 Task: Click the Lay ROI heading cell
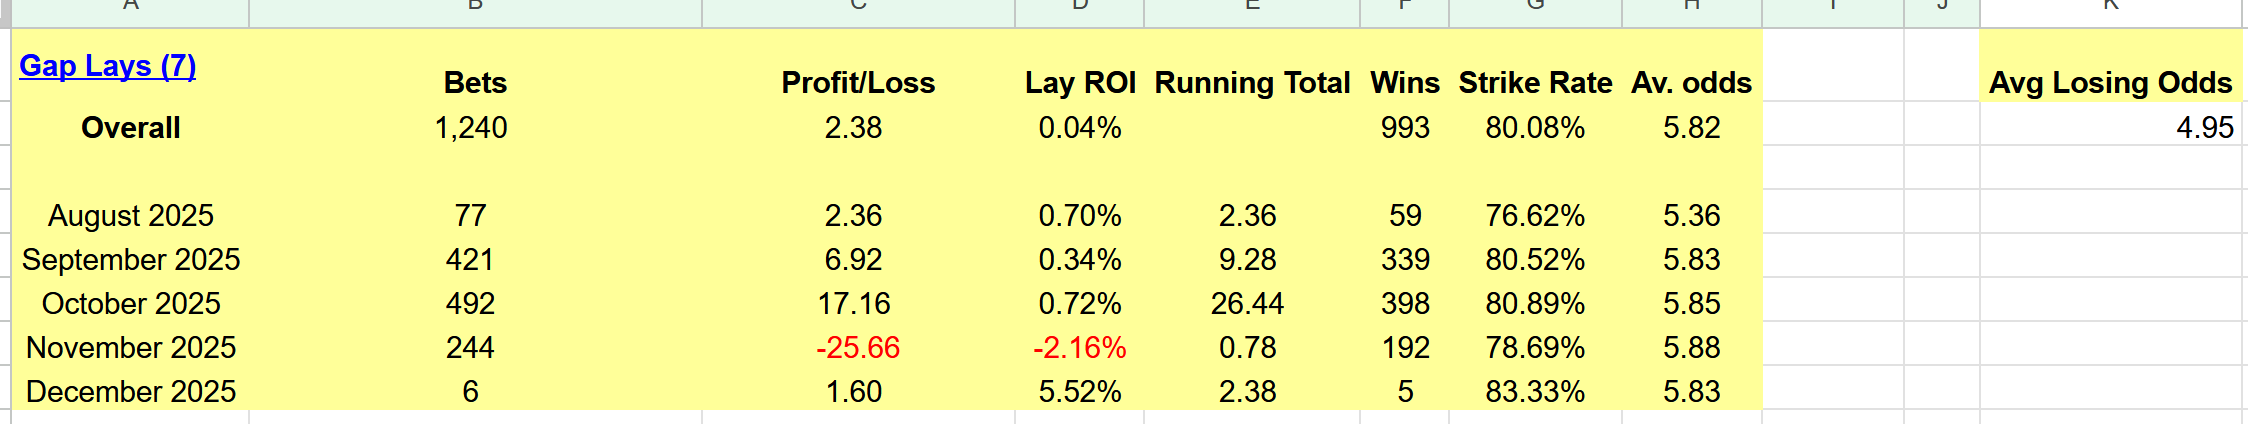1080,82
